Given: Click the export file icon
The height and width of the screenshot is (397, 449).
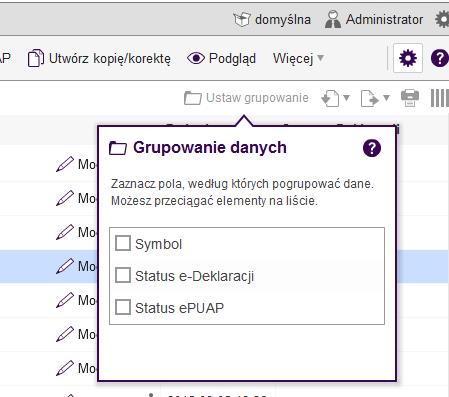Looking at the screenshot, I should click(x=370, y=98).
